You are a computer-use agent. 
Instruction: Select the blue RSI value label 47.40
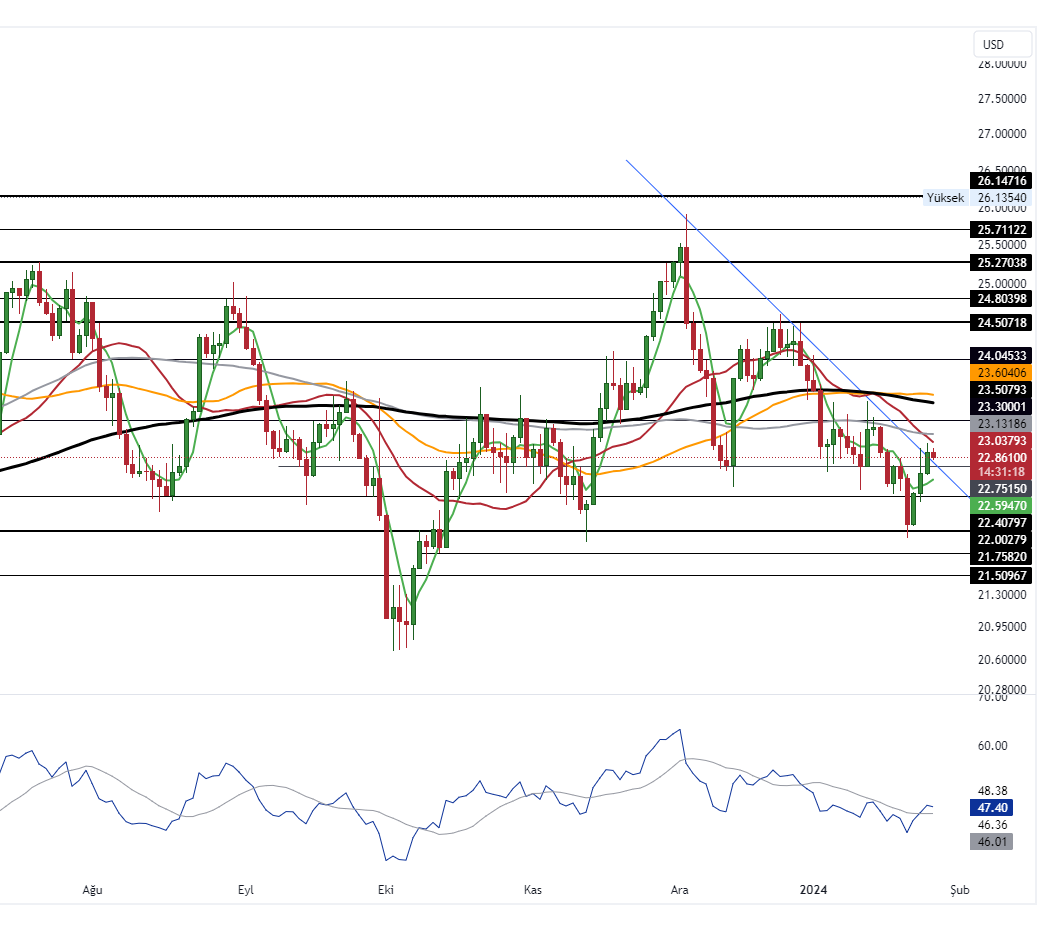(x=991, y=807)
